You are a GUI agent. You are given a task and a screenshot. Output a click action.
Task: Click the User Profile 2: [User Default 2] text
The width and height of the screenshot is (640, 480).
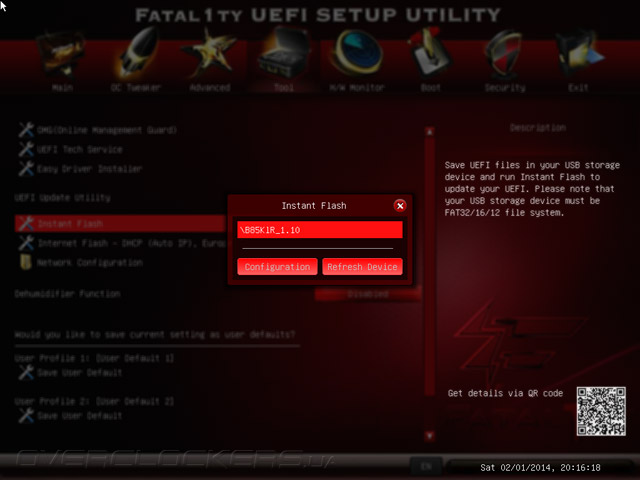coord(94,401)
